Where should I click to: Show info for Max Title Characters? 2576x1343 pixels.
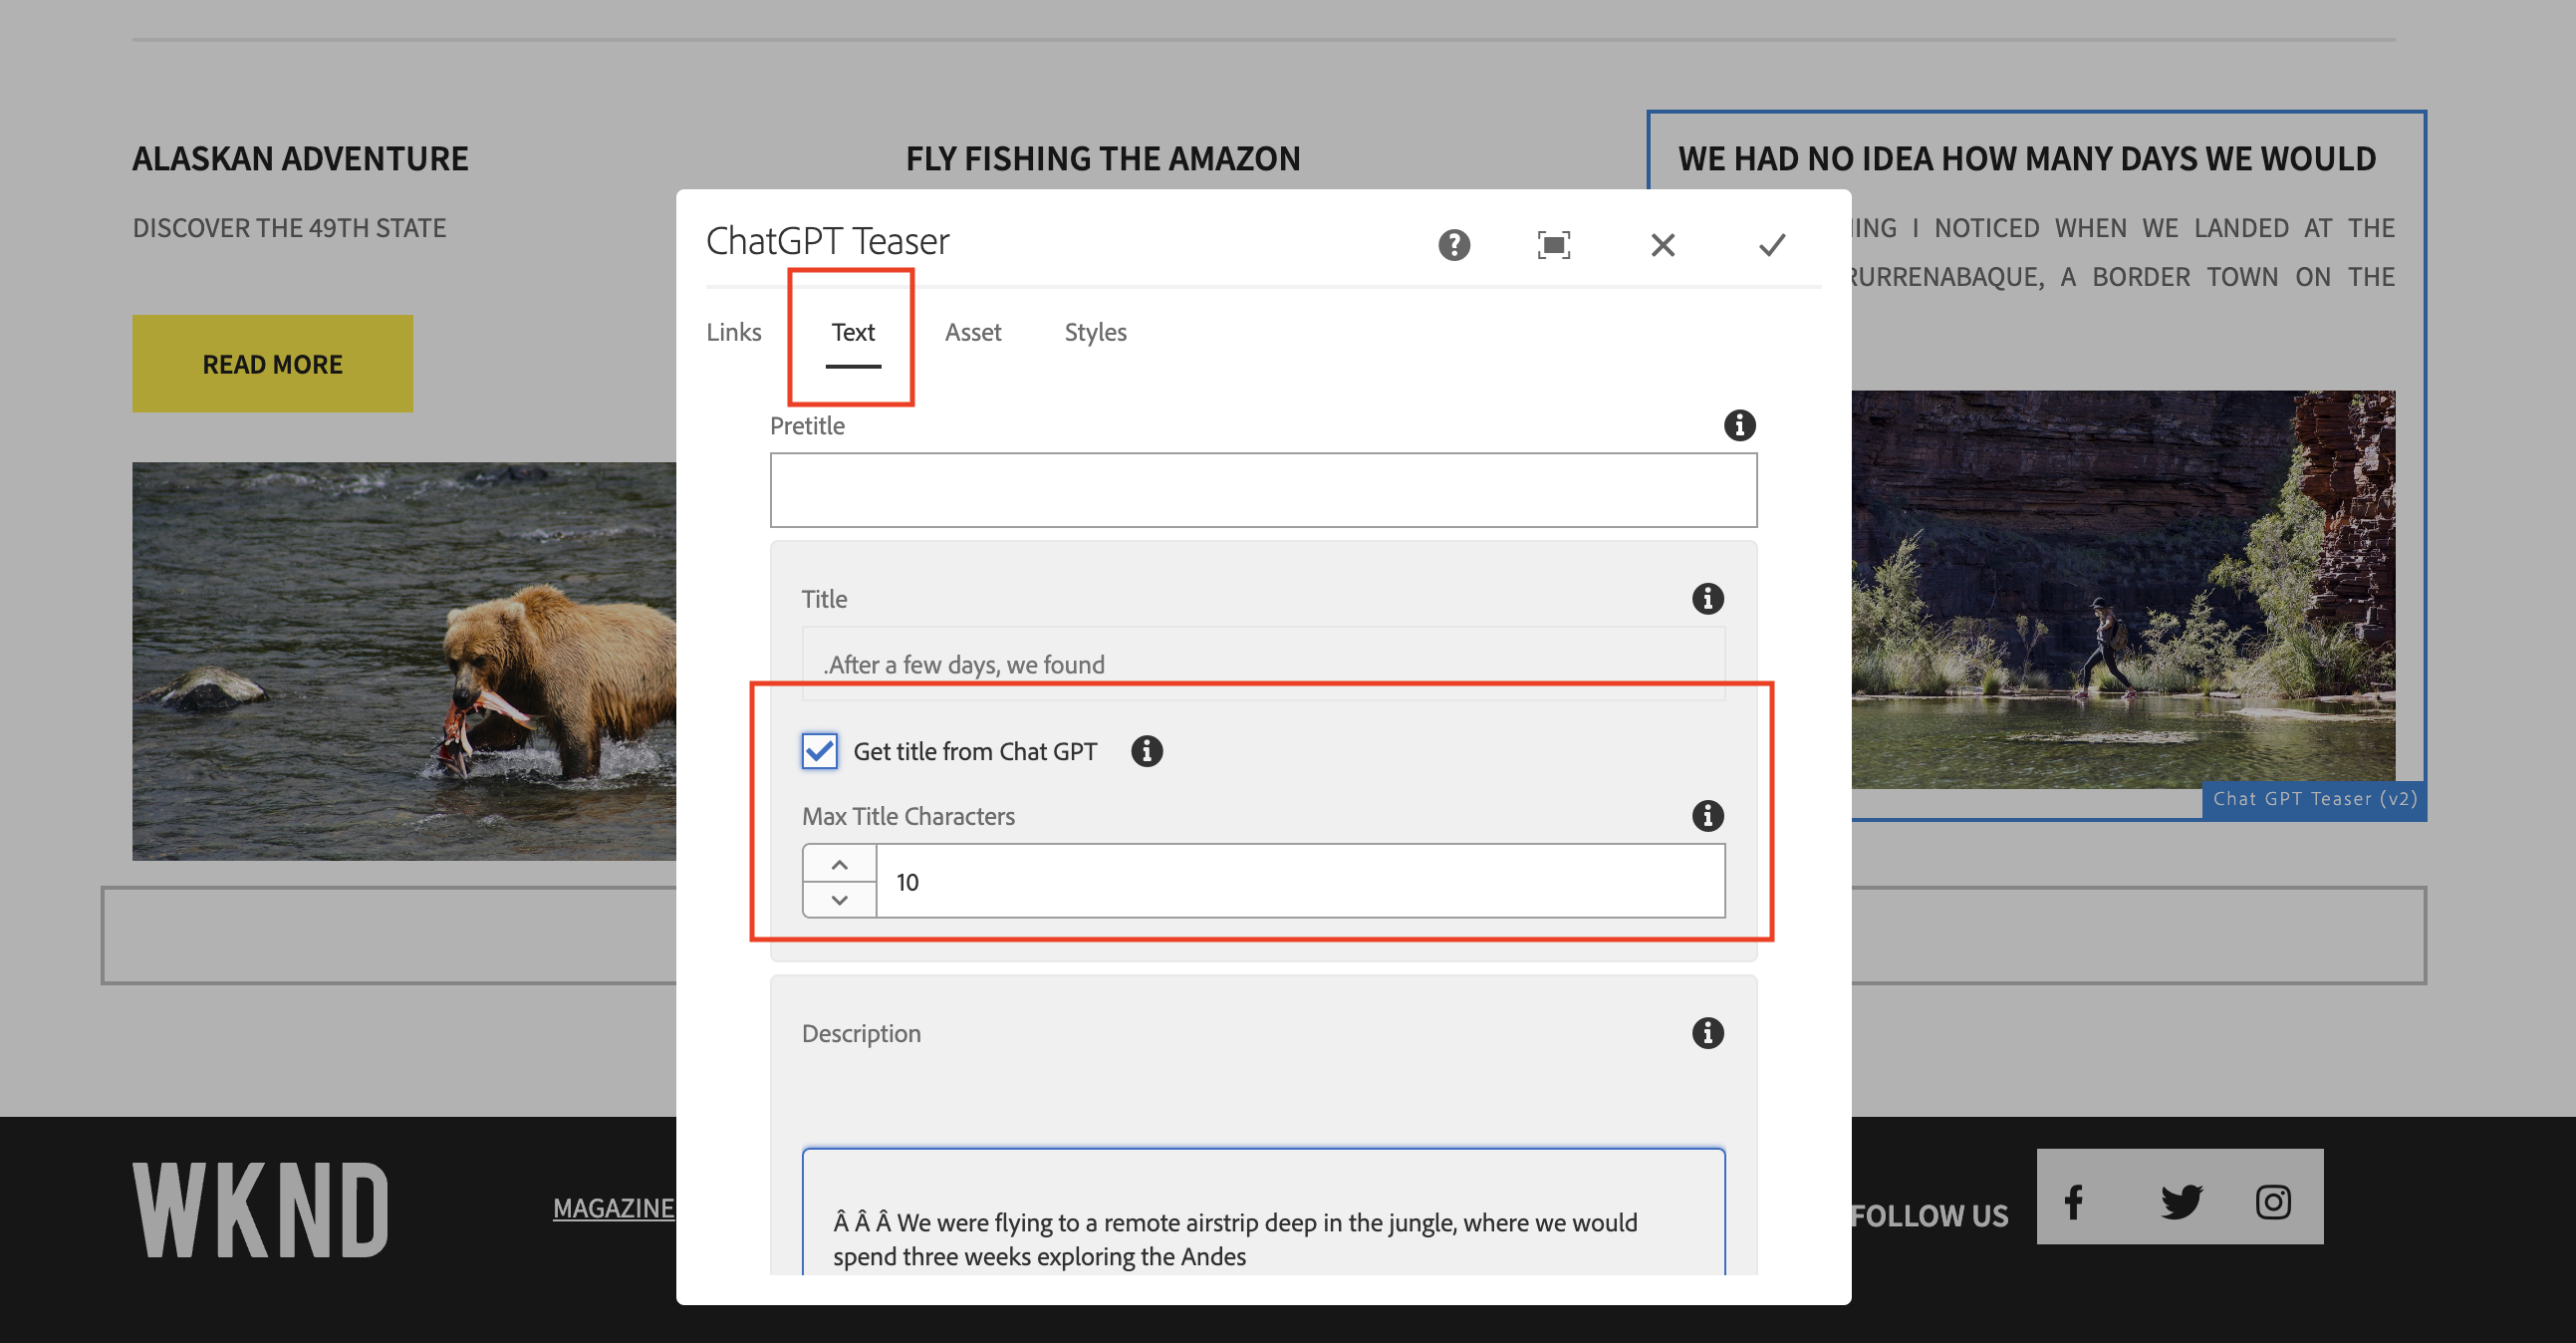pos(1707,816)
